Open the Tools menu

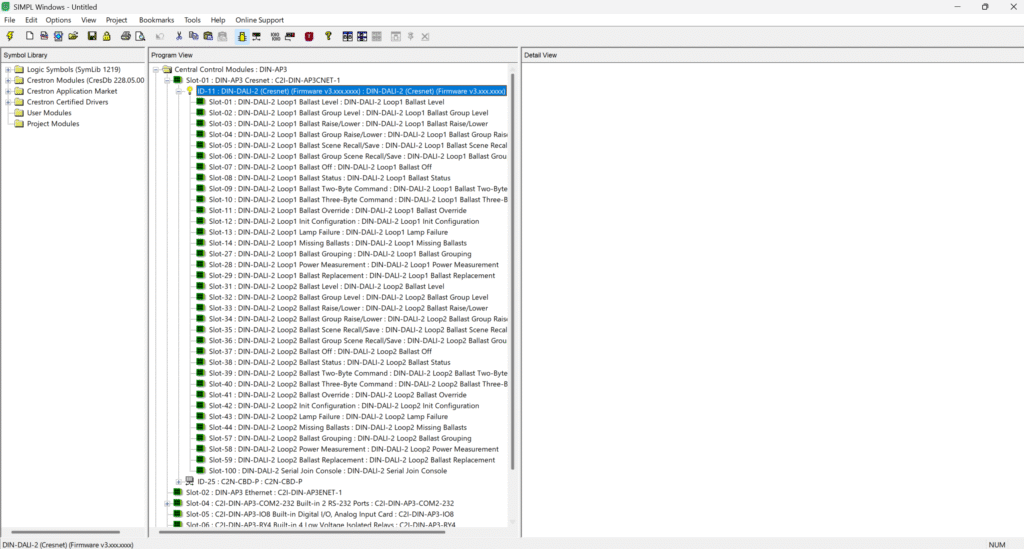click(x=192, y=20)
